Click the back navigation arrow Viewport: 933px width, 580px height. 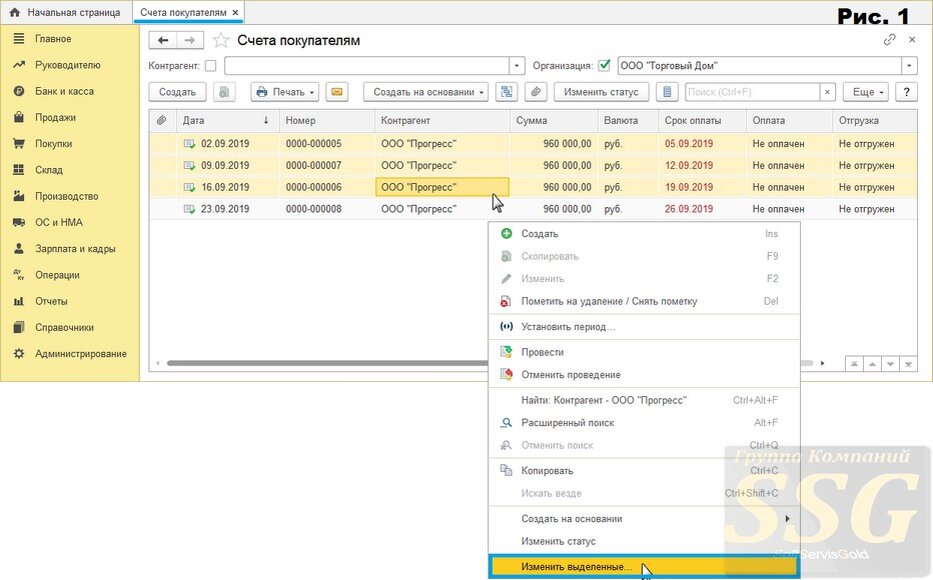(162, 40)
